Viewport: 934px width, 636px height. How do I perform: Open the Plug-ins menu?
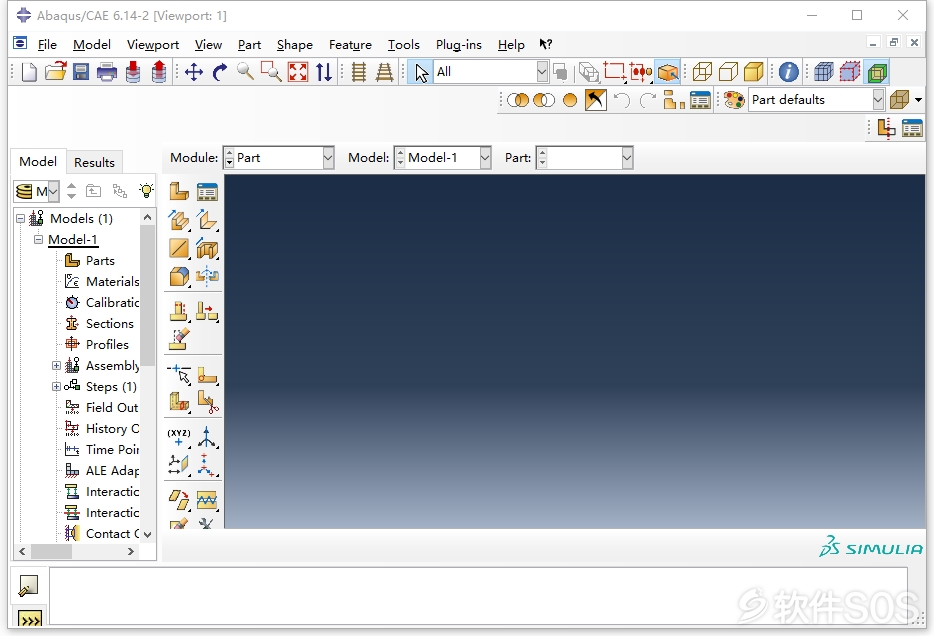458,45
